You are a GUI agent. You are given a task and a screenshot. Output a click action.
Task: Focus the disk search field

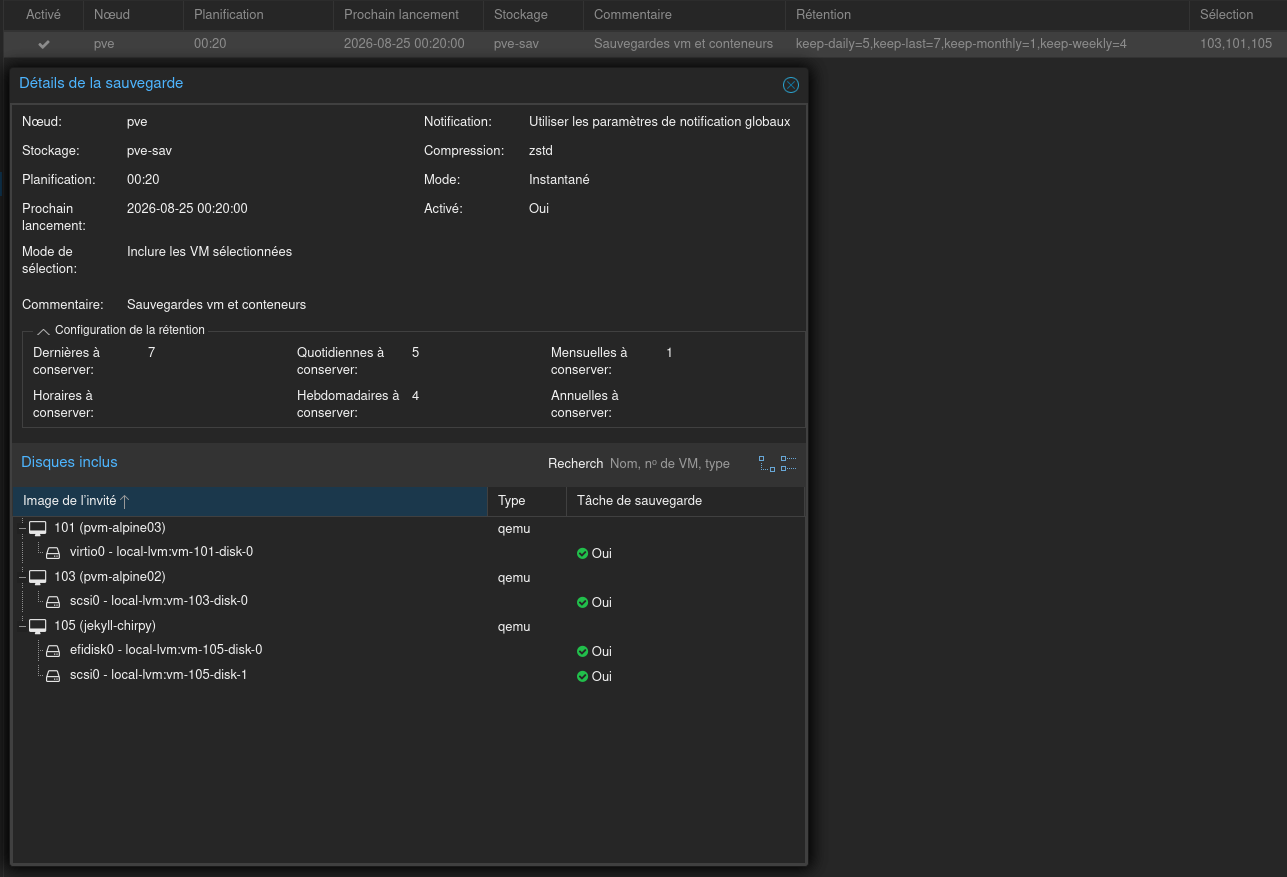pyautogui.click(x=677, y=464)
